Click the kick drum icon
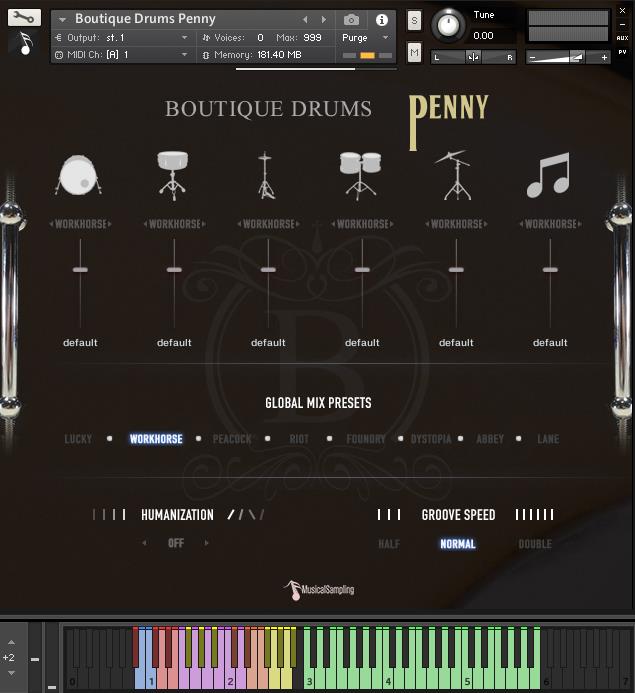Image resolution: width=635 pixels, height=693 pixels. (x=78, y=176)
